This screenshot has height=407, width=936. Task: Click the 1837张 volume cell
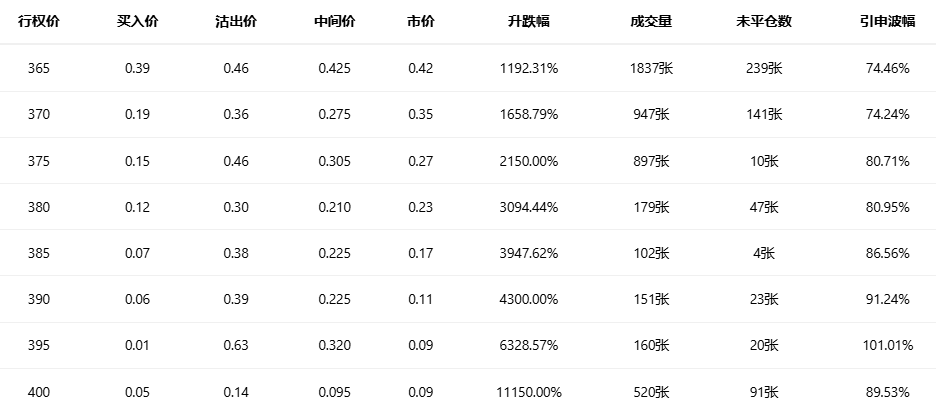(651, 68)
